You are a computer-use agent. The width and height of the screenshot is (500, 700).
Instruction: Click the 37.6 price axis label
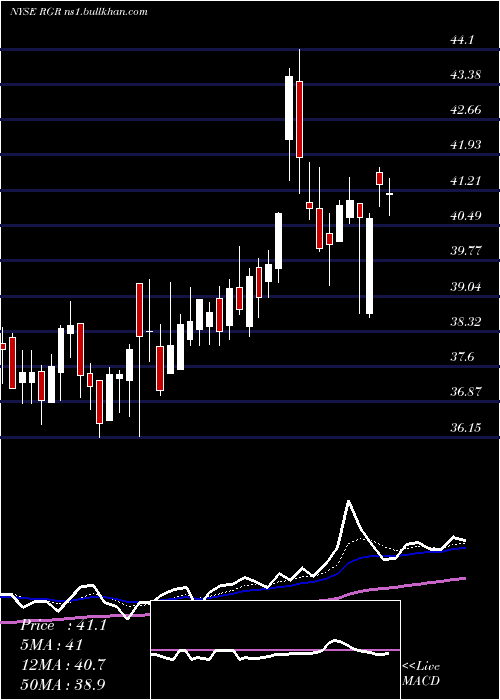coord(462,357)
